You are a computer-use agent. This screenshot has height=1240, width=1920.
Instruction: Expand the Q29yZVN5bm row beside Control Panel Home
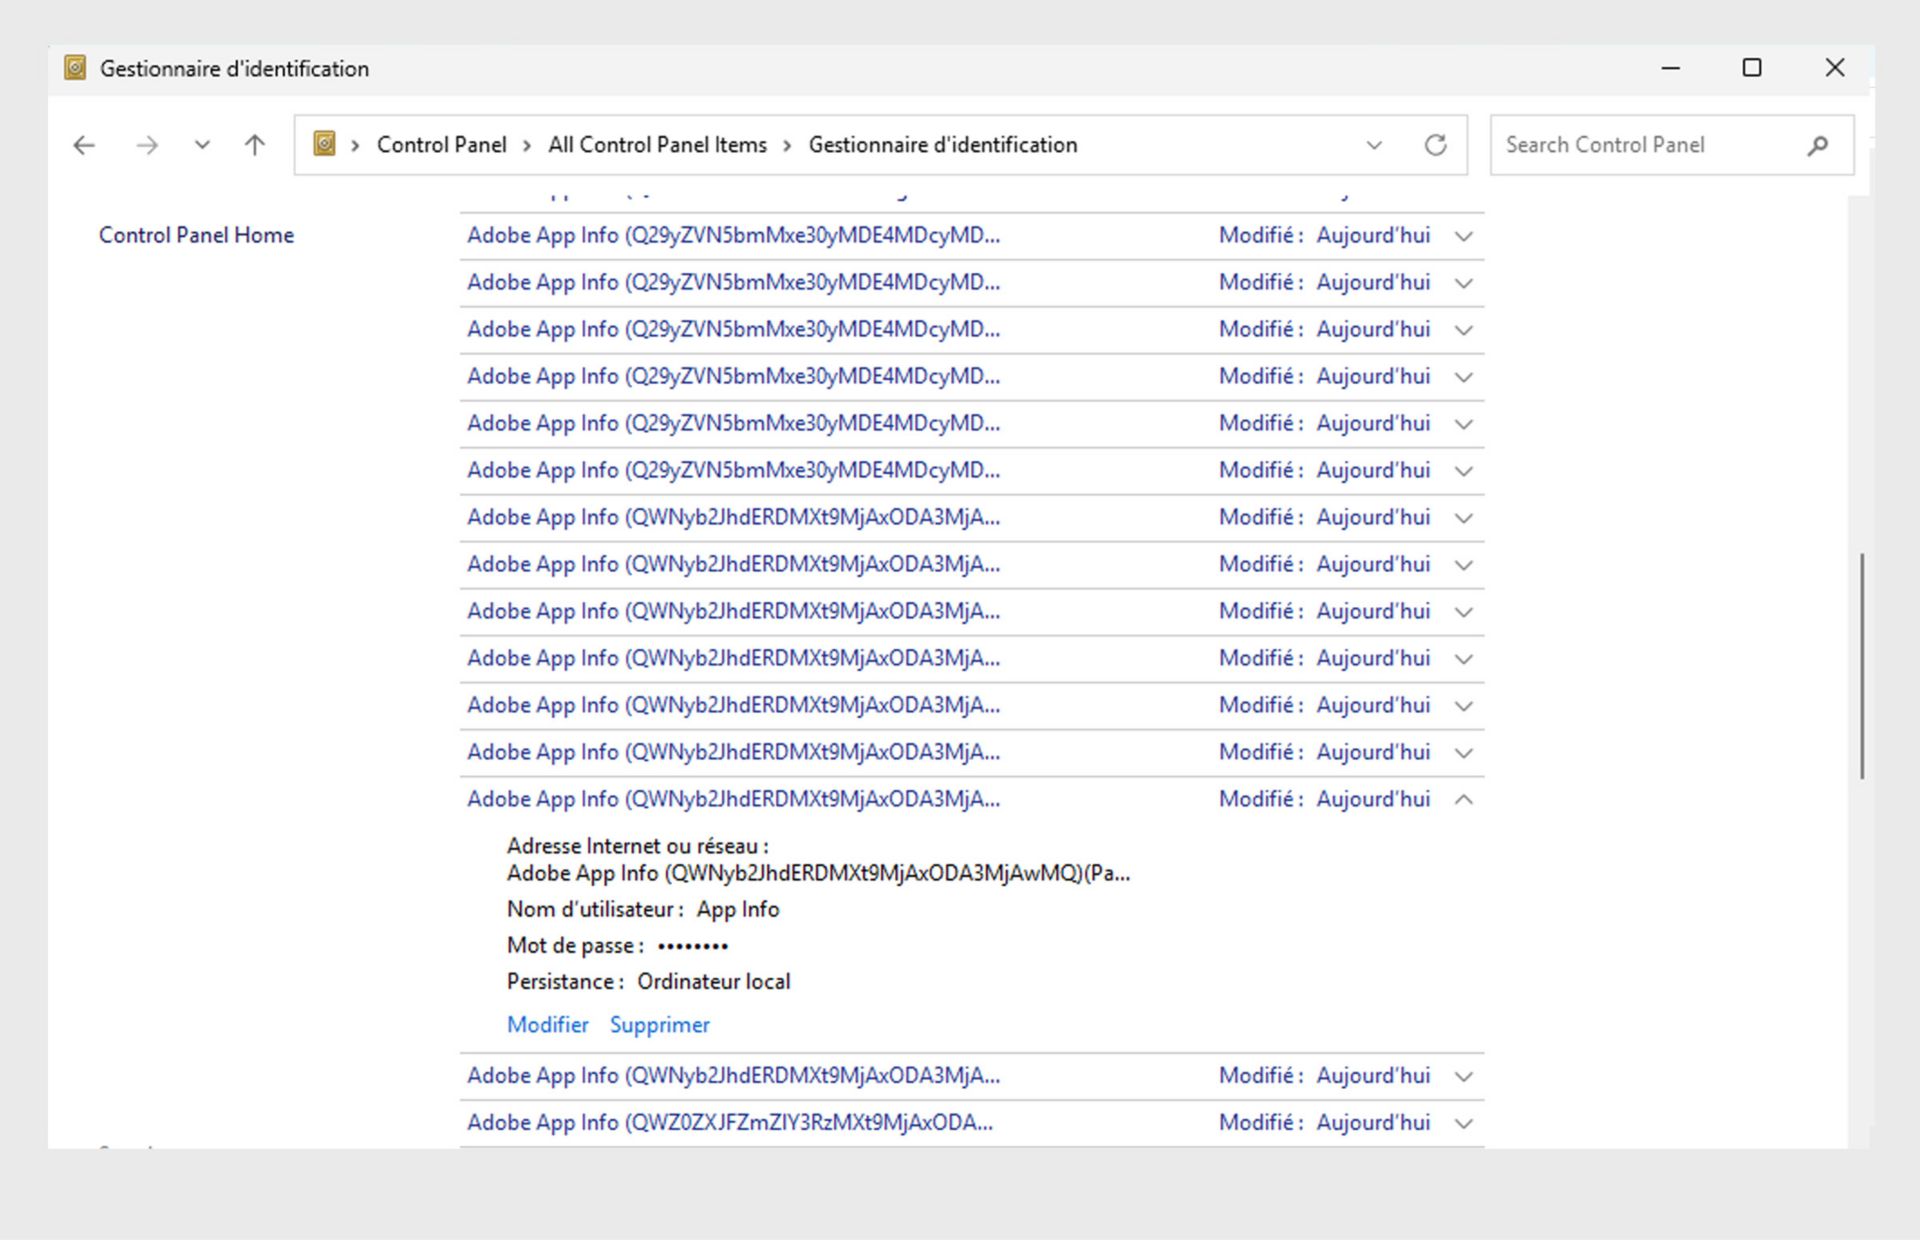coord(1463,236)
